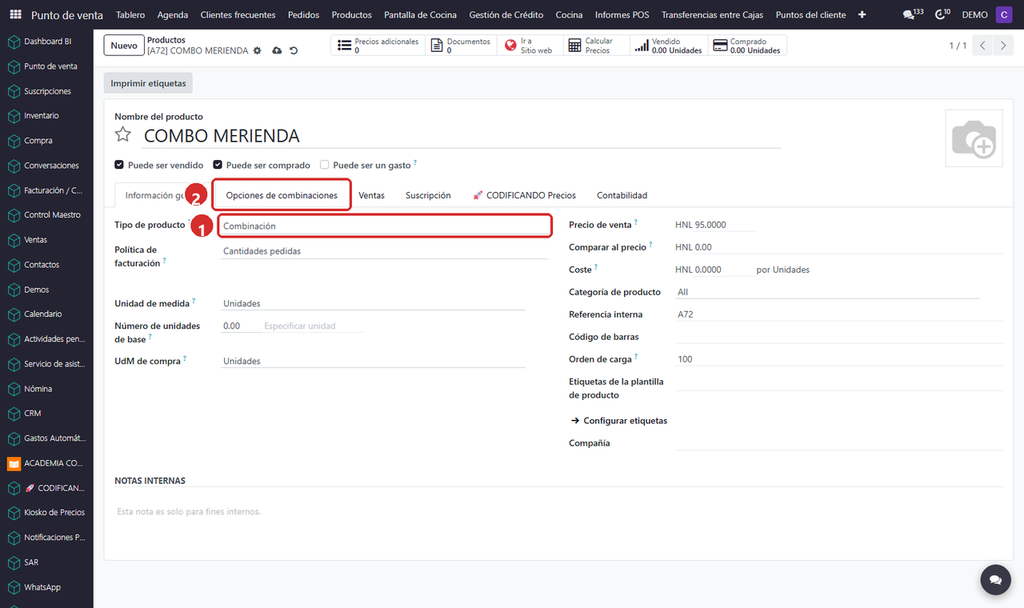Screen dimensions: 1024x608
Task: Follow the Configurar etiquetas link
Action: pyautogui.click(x=619, y=421)
